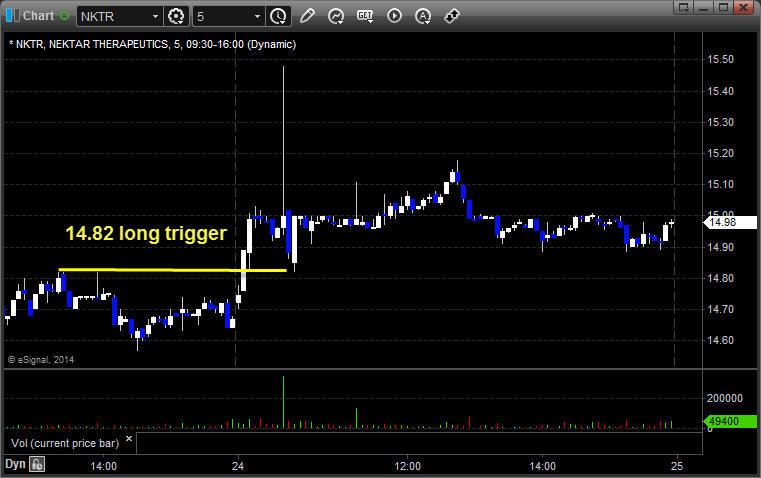Open the alerts 'A' circle menu
Screen dimensions: 761x478
tap(423, 16)
